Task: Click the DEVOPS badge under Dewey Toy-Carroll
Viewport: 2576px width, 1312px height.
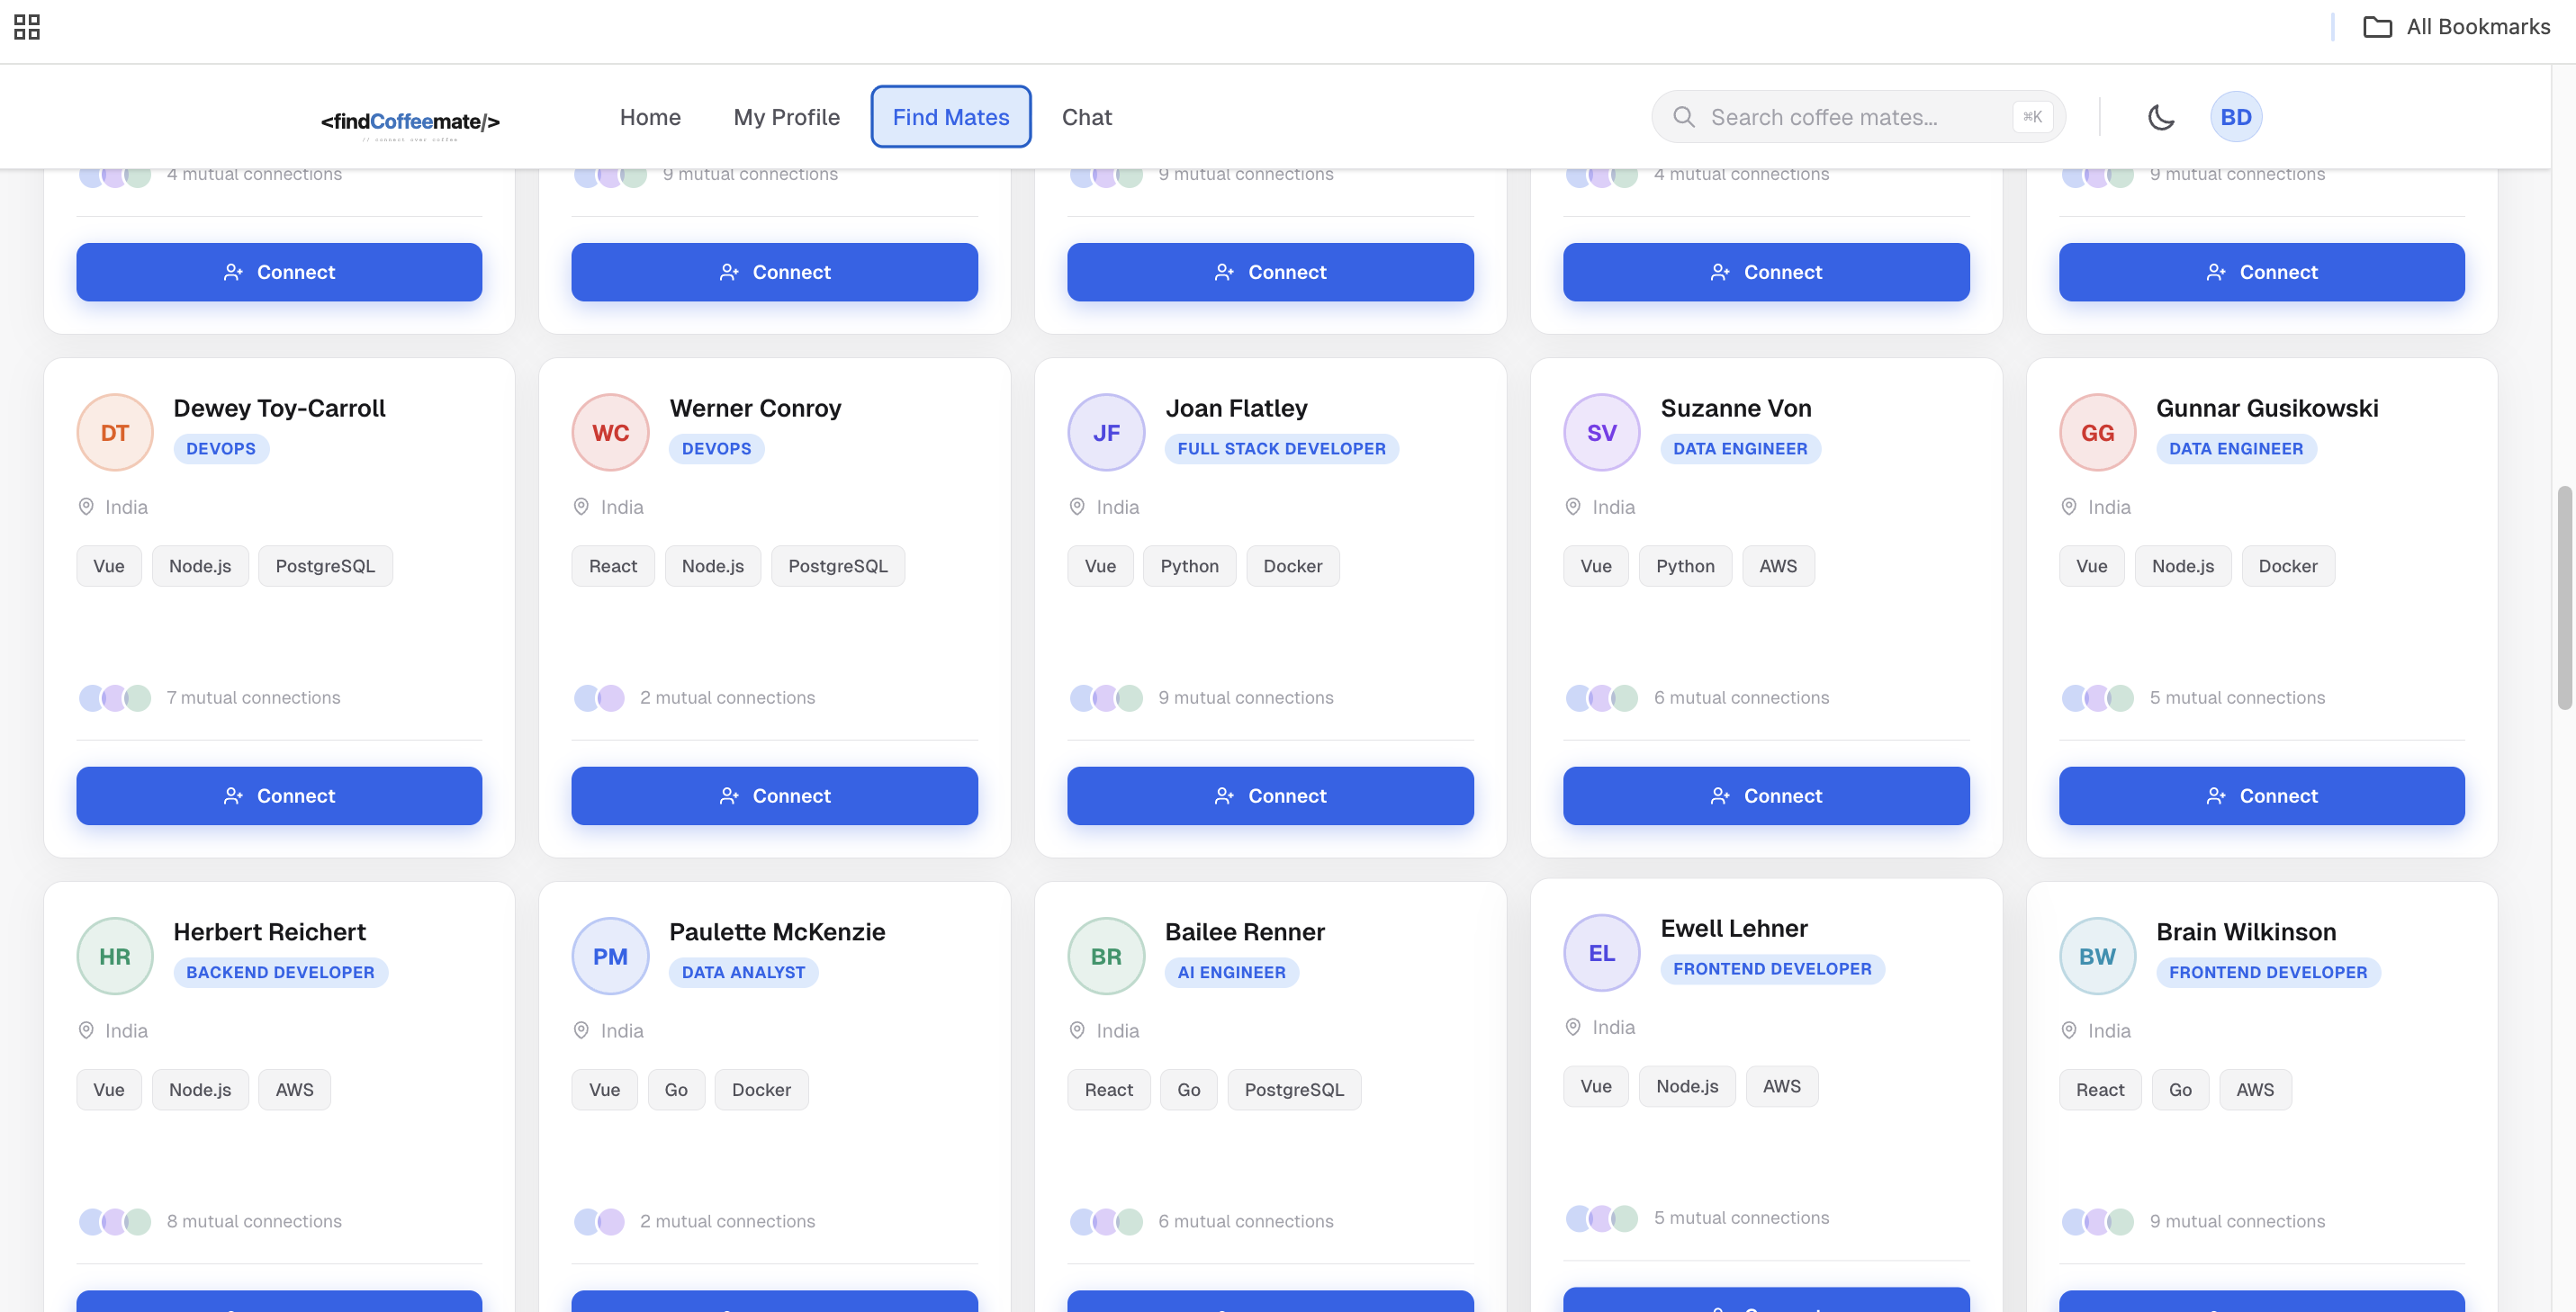Action: pos(221,449)
